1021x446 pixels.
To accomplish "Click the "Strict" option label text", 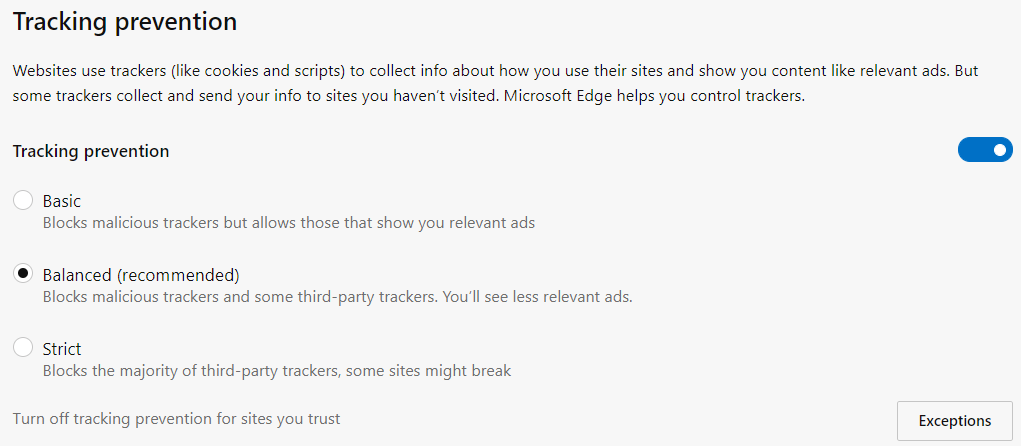I will (x=62, y=349).
